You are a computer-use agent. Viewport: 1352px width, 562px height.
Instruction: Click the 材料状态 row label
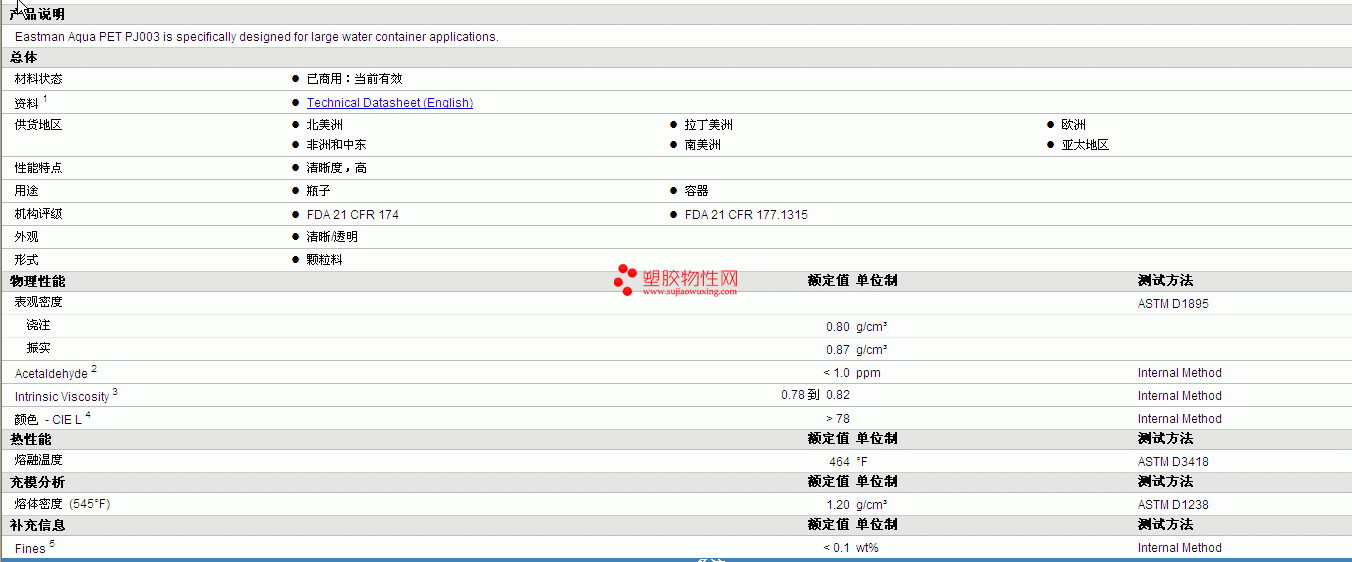pos(38,79)
